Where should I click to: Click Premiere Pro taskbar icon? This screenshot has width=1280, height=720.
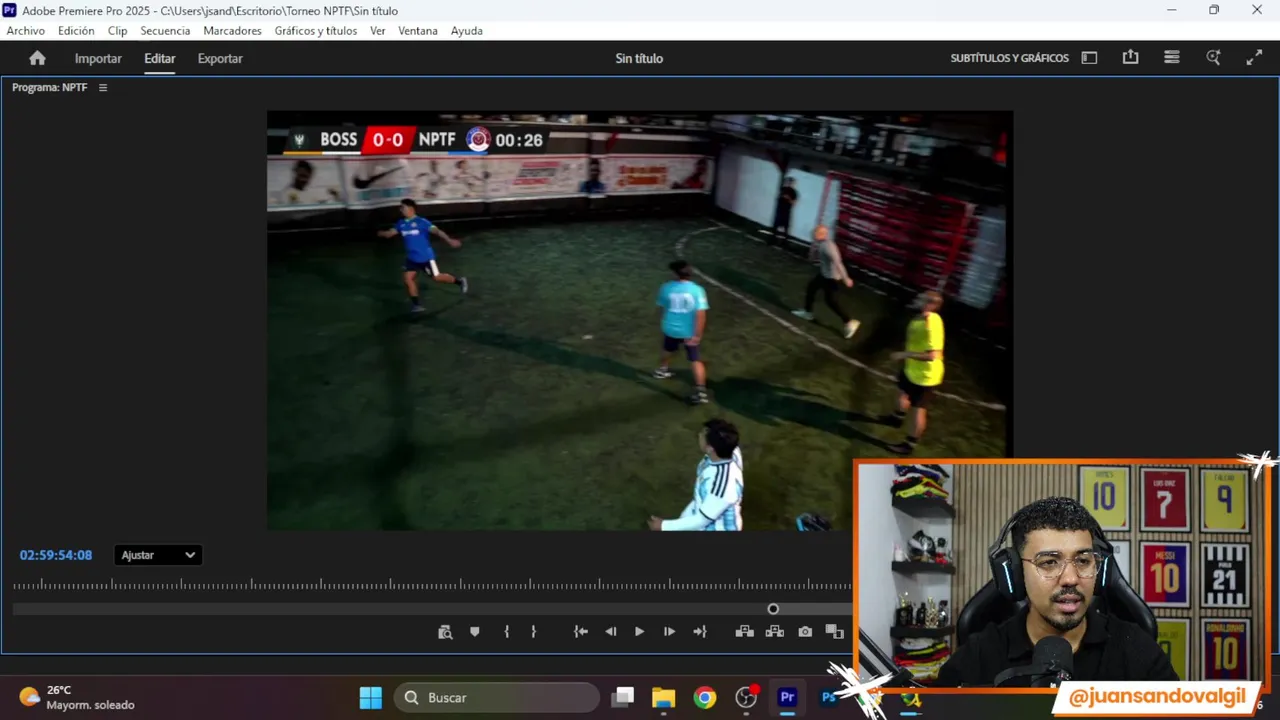(x=787, y=697)
